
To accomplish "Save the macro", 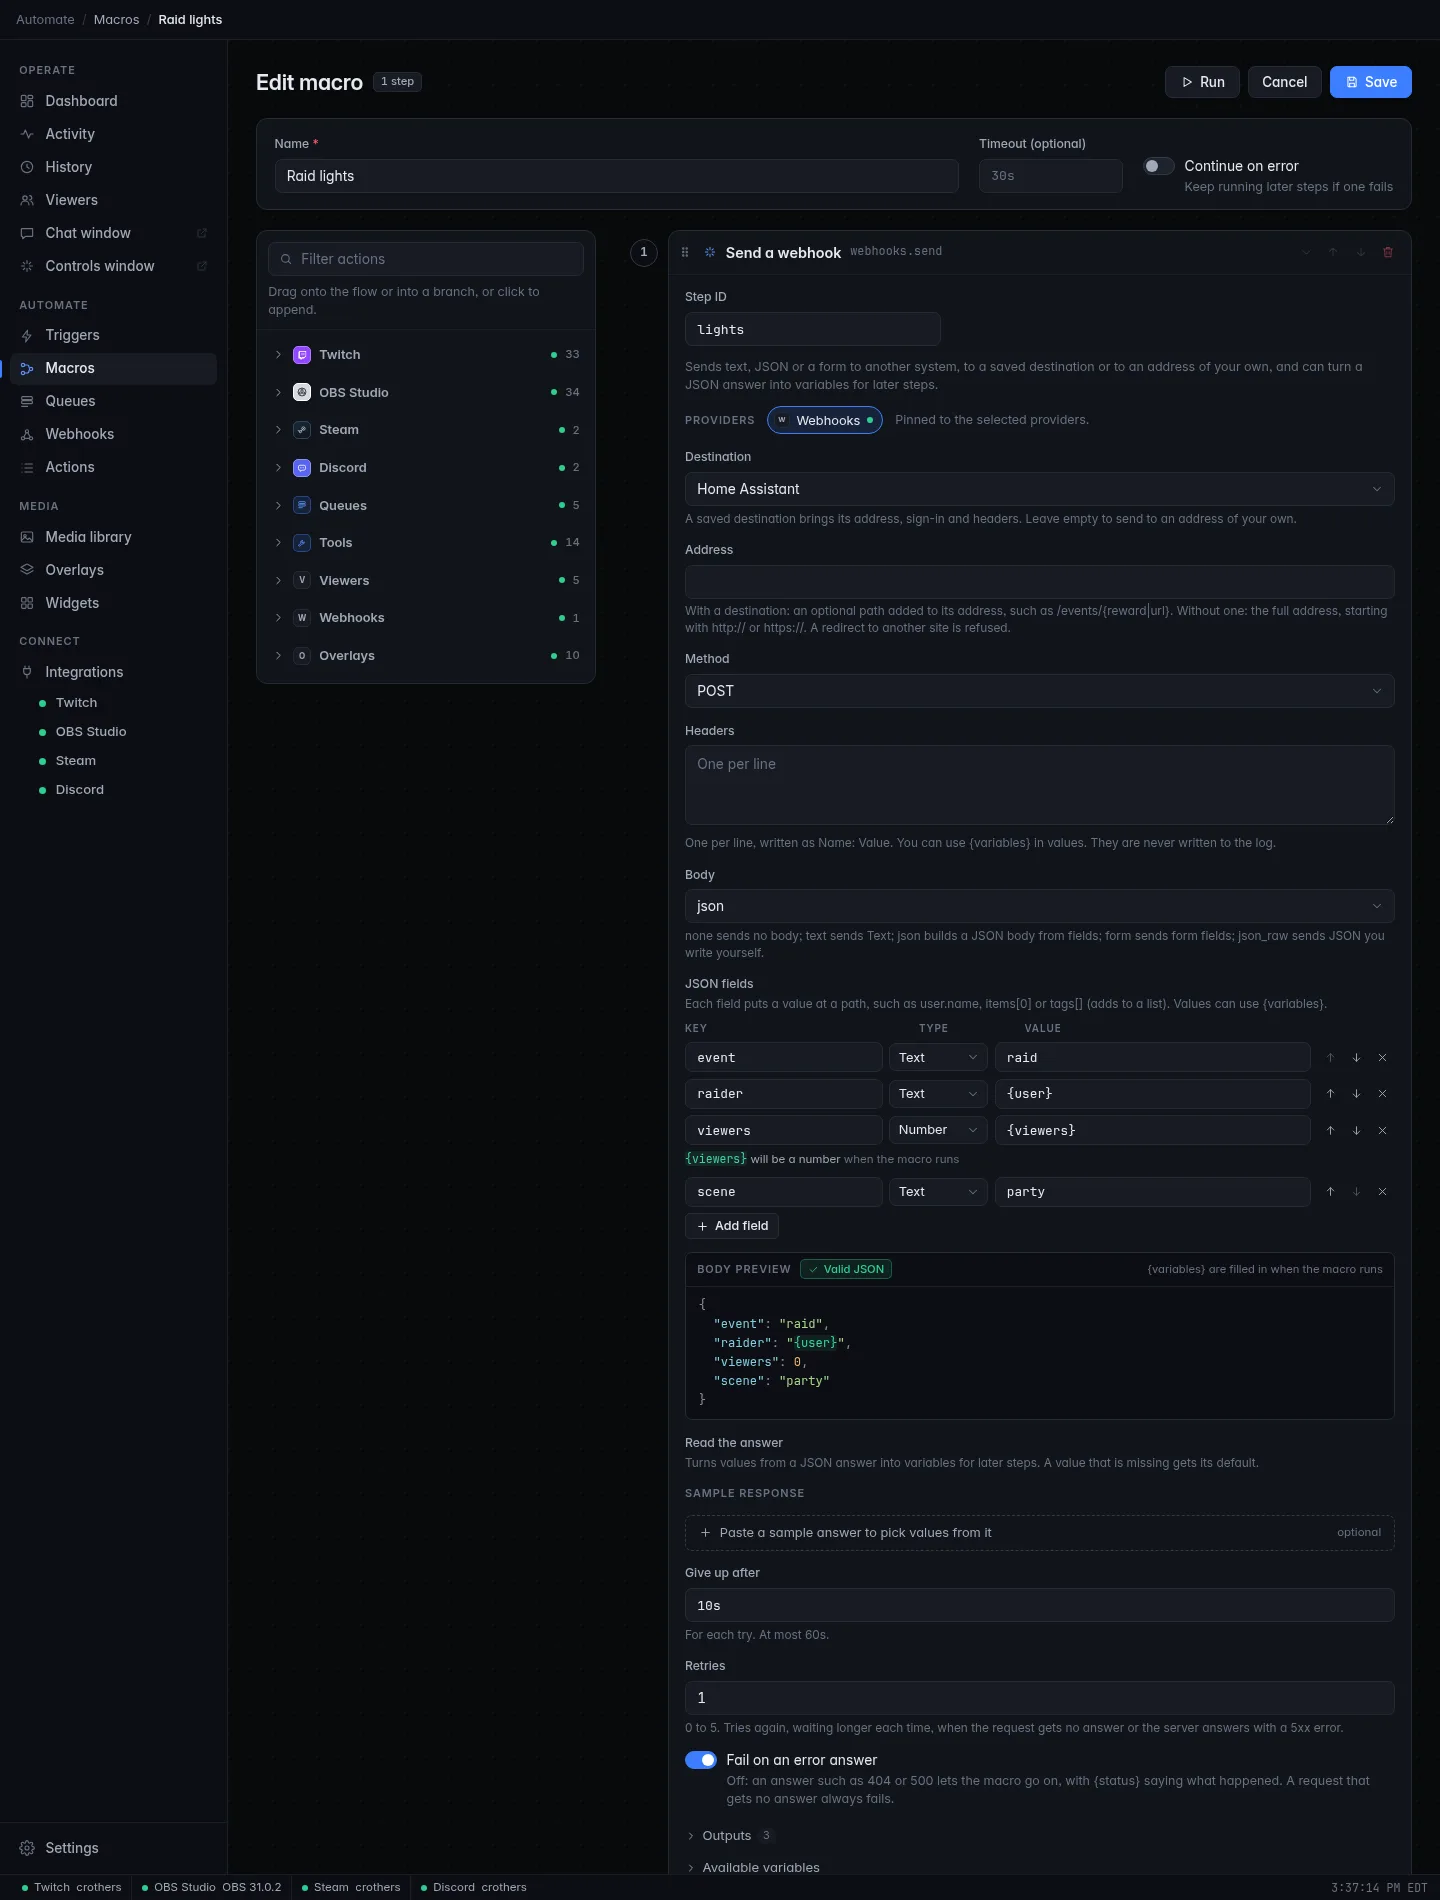I will click(x=1370, y=82).
